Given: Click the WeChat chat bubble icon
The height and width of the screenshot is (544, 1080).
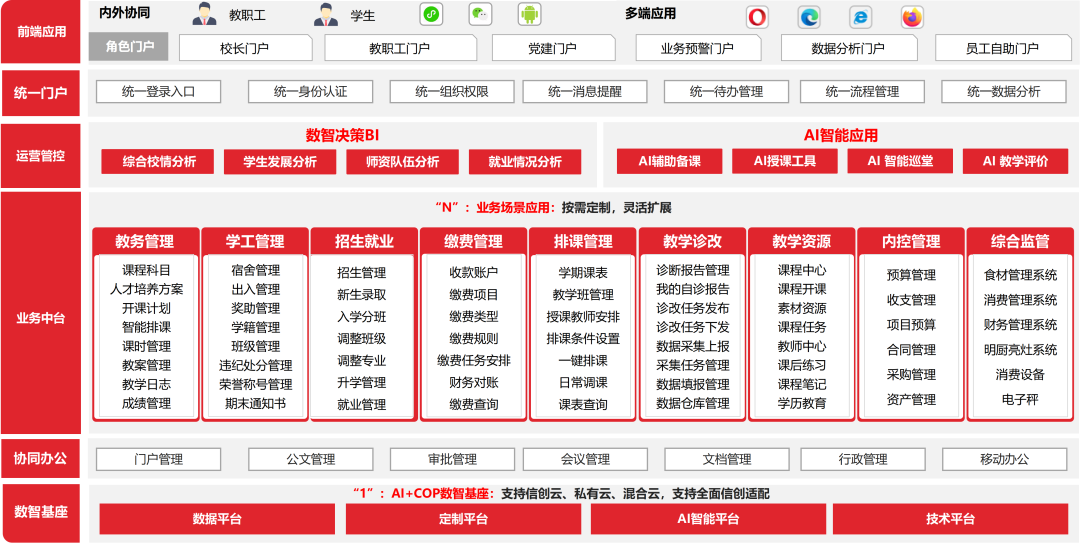Looking at the screenshot, I should click(480, 14).
